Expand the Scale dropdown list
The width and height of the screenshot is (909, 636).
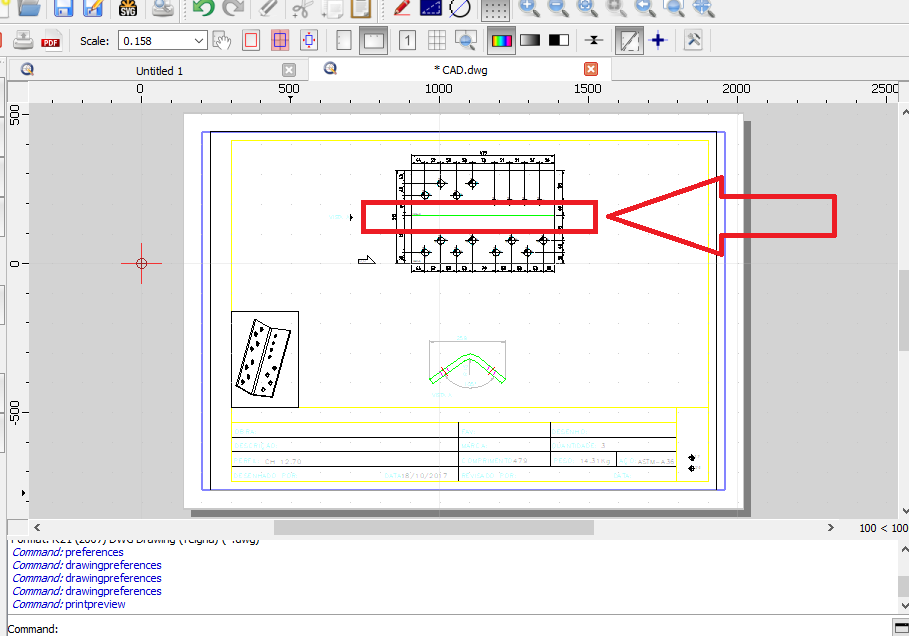click(199, 41)
